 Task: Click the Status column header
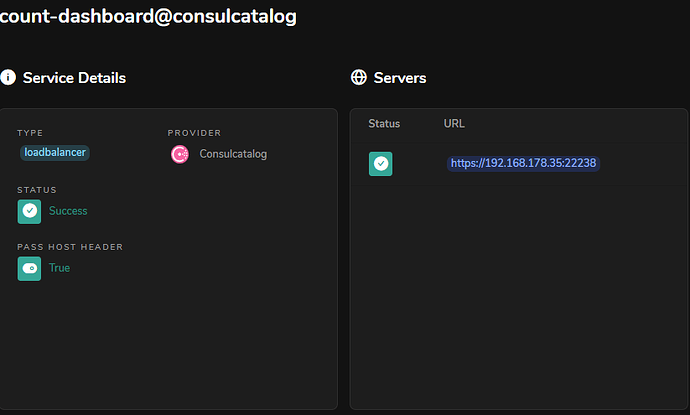(x=384, y=124)
